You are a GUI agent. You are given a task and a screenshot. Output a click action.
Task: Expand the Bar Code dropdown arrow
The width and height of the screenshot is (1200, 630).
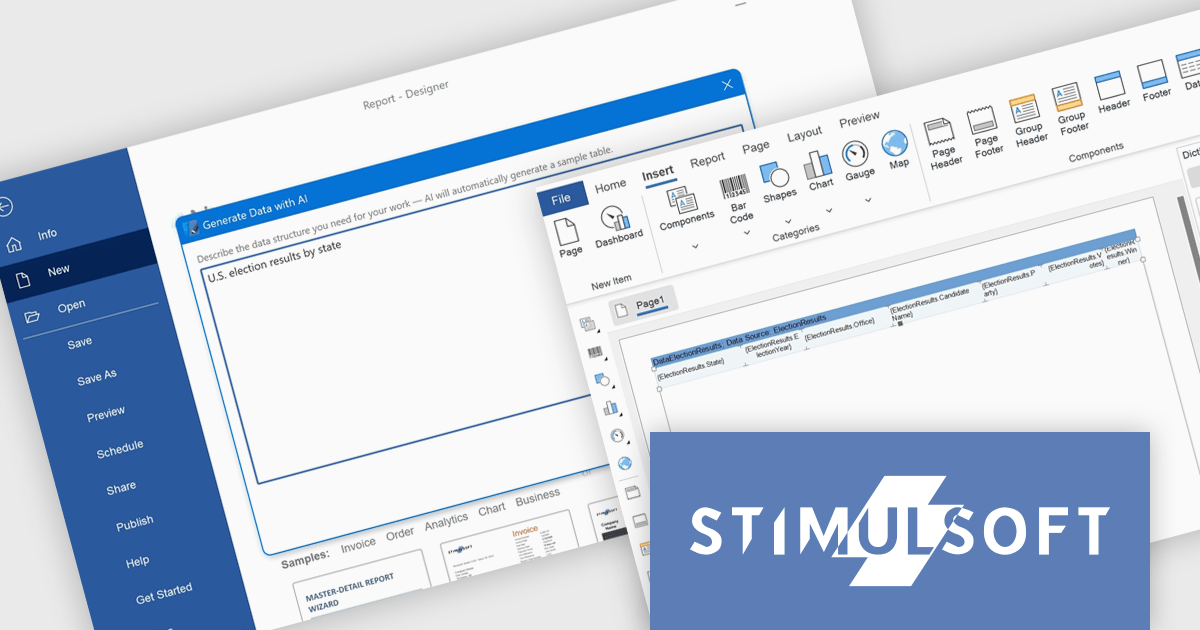tap(748, 233)
